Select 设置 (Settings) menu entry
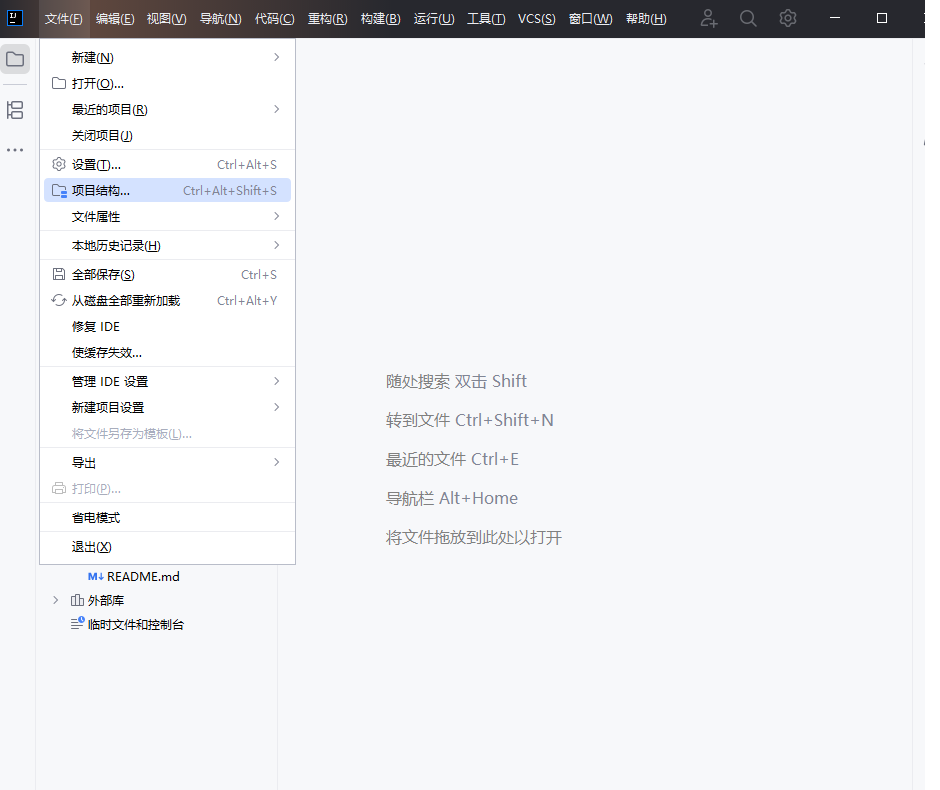Viewport: 940px width, 790px height. tap(96, 164)
